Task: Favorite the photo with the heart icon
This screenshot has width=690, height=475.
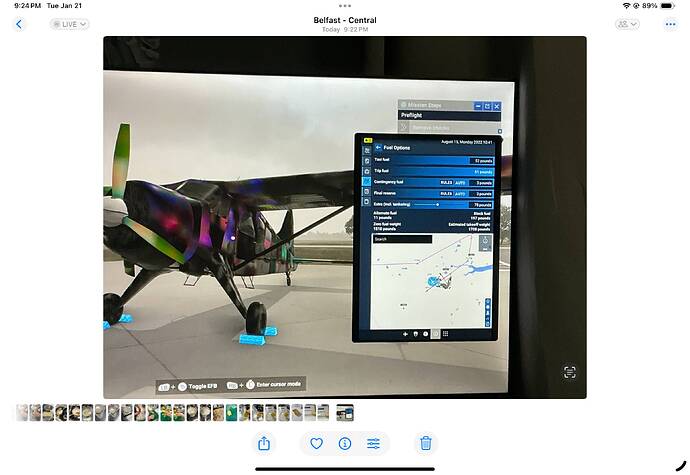Action: [x=317, y=443]
